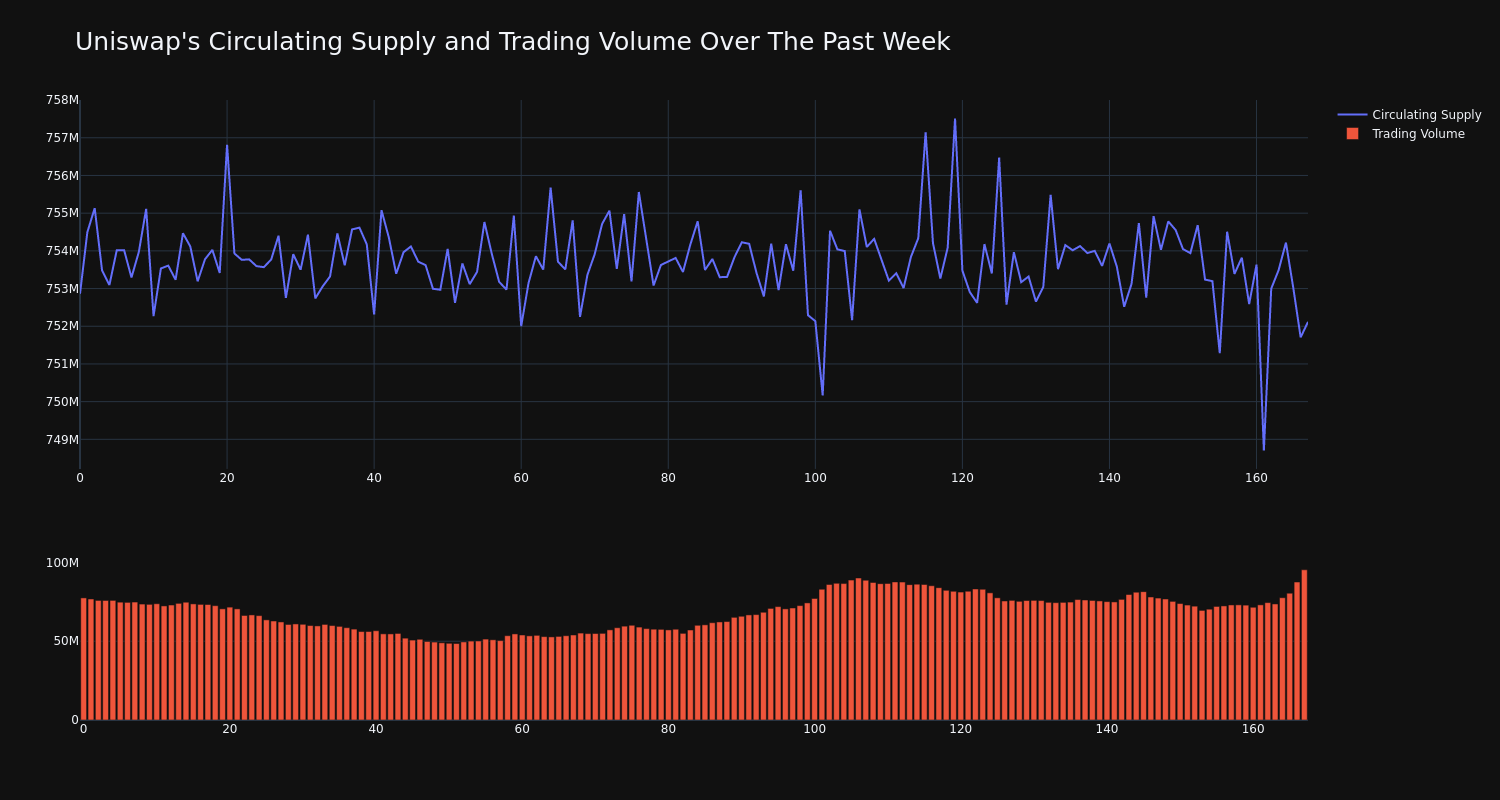
Task: Click the highest supply peak near 757.5M
Action: [955, 119]
